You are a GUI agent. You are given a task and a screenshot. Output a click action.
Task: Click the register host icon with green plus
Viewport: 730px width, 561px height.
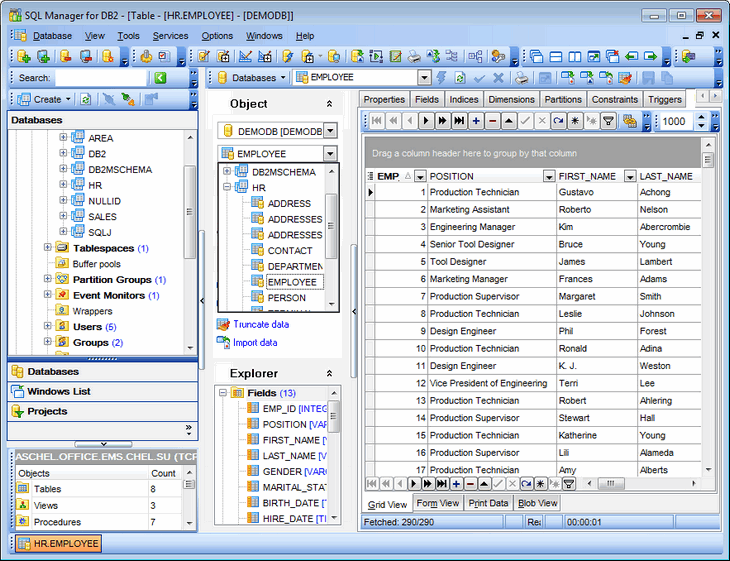(43, 56)
